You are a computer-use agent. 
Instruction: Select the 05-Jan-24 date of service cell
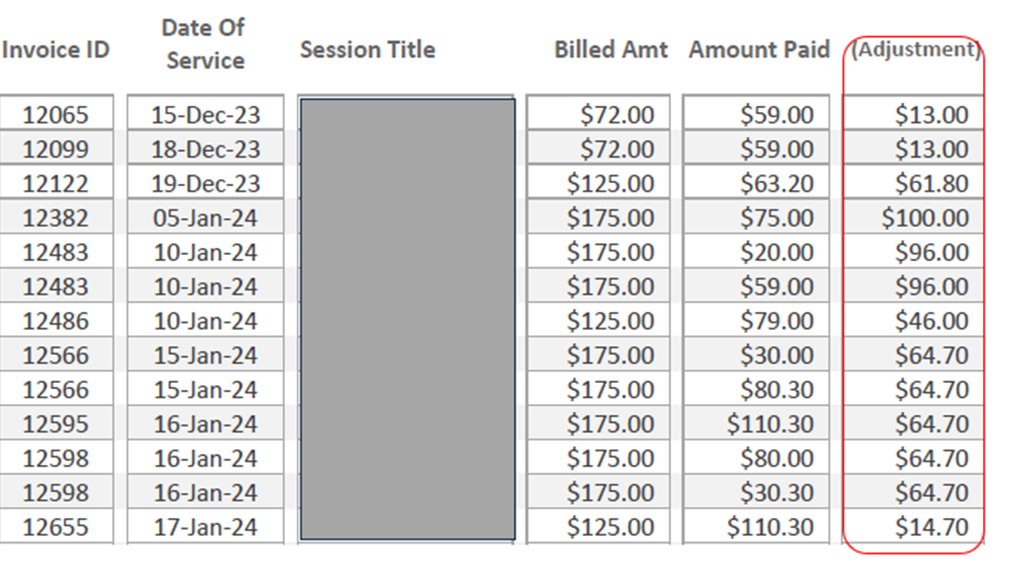[x=205, y=218]
